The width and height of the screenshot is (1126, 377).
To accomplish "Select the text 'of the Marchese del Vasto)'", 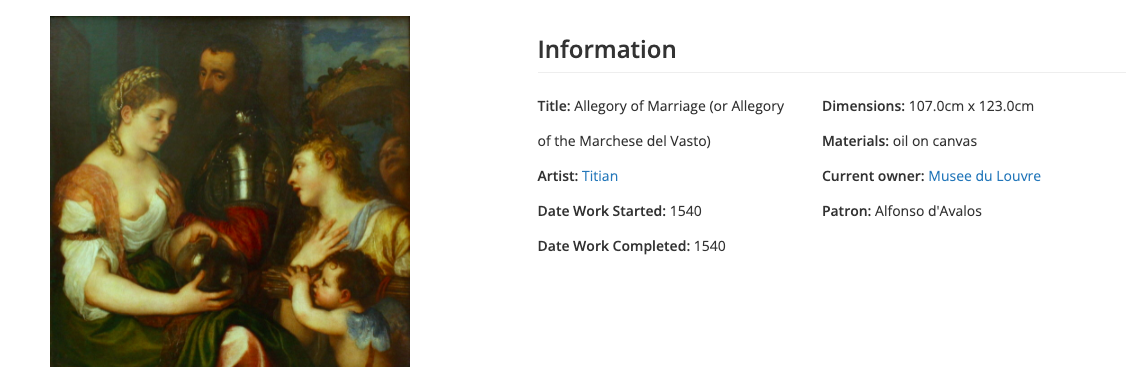I will pos(623,141).
